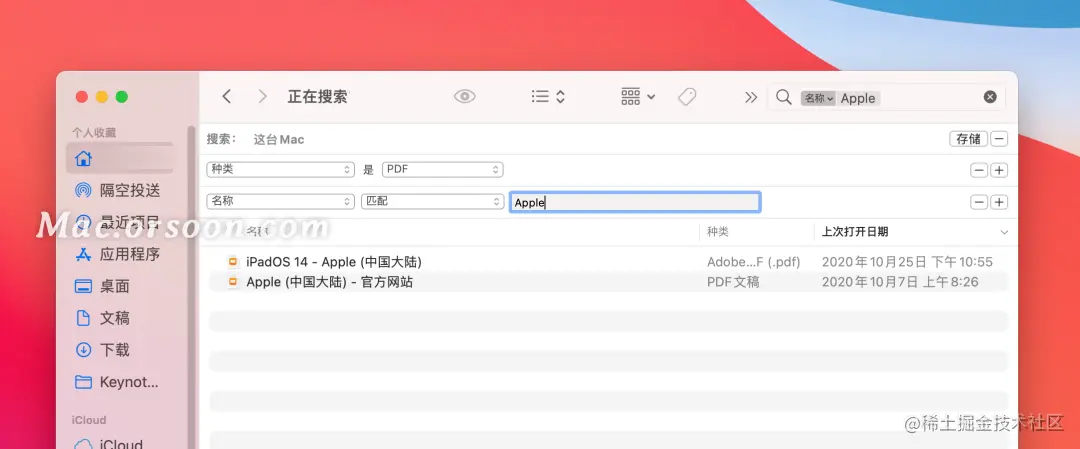The image size is (1080, 449).
Task: Toggle Quick Look eye icon
Action: point(465,97)
